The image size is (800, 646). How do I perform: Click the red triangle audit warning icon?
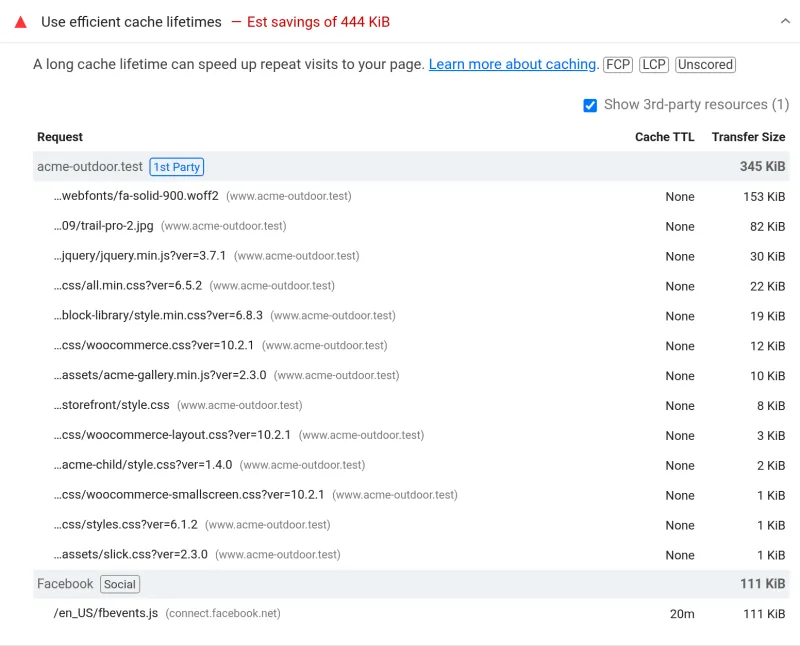tap(20, 22)
